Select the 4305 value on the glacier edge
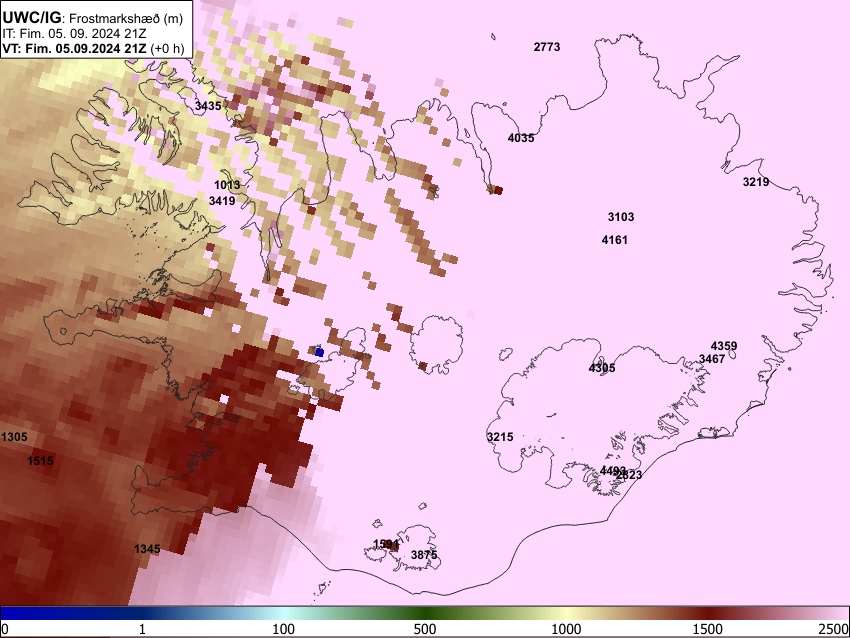The width and height of the screenshot is (850, 638). click(602, 368)
